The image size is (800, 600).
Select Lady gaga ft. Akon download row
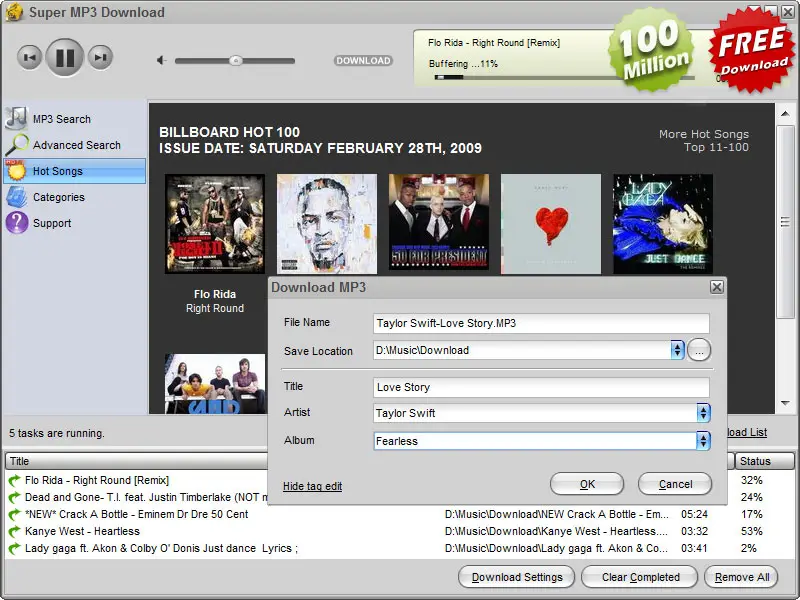coord(399,548)
